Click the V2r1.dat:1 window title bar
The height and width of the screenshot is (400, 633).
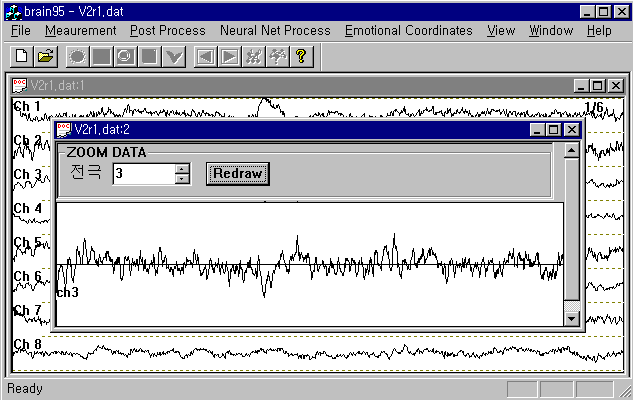tap(317, 86)
